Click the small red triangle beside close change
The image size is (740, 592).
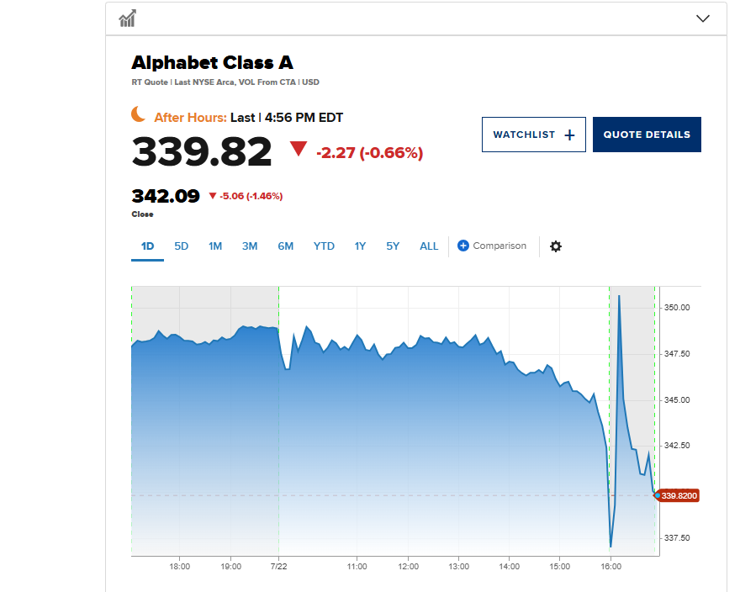(x=212, y=195)
